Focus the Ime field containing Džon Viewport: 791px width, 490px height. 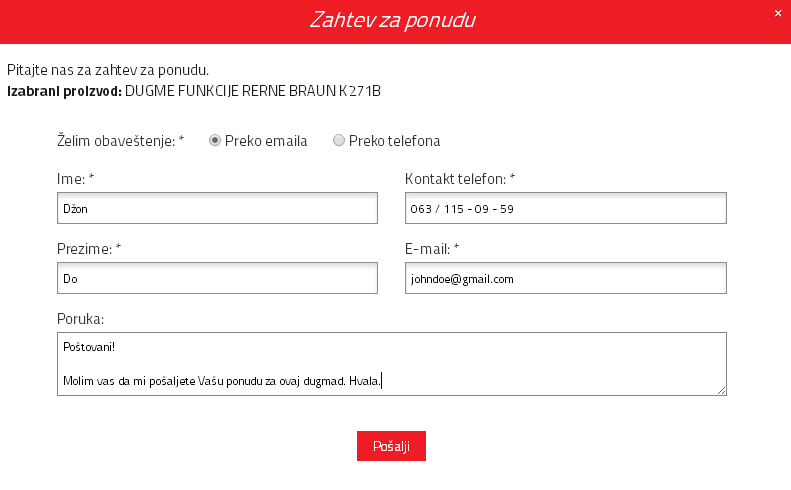[x=217, y=208]
